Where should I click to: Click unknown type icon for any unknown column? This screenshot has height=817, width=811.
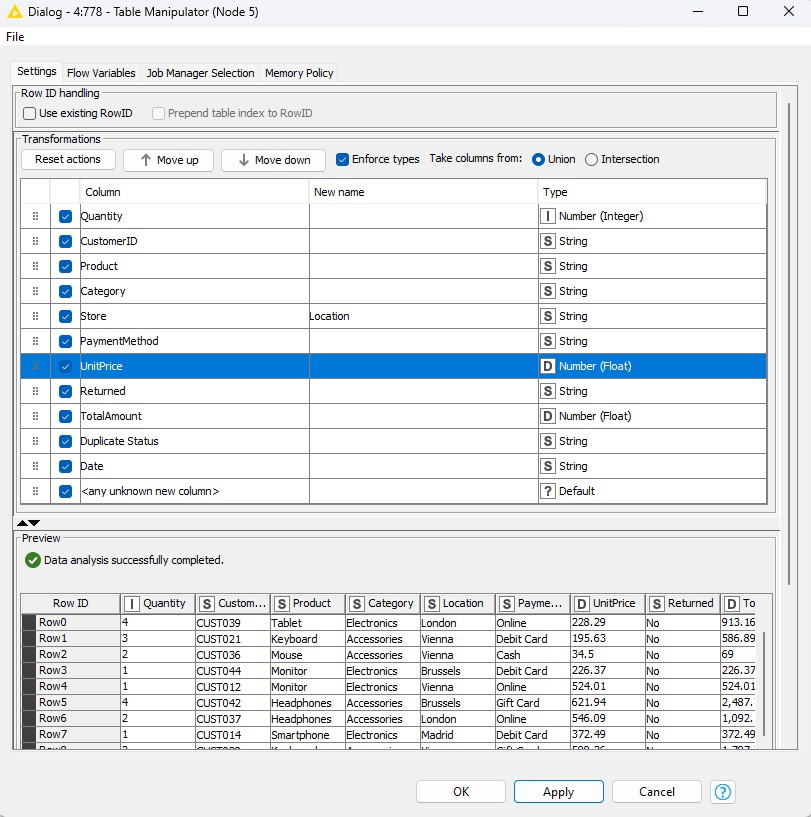tap(548, 491)
